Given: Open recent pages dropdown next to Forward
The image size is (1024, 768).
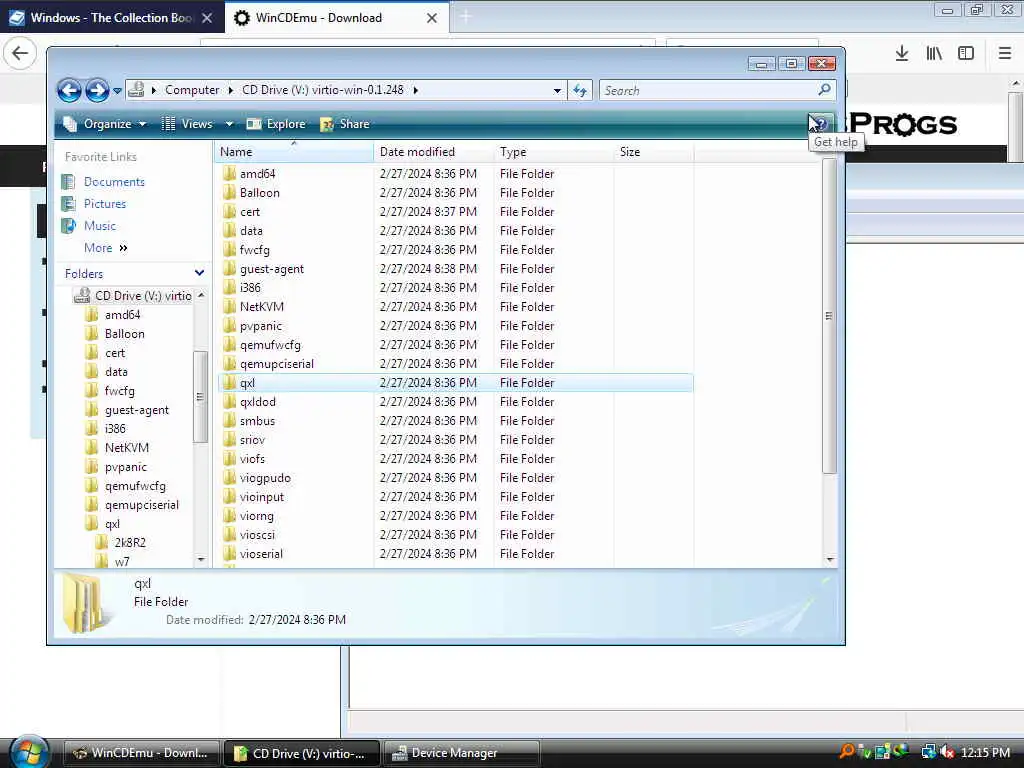Looking at the screenshot, I should (118, 91).
